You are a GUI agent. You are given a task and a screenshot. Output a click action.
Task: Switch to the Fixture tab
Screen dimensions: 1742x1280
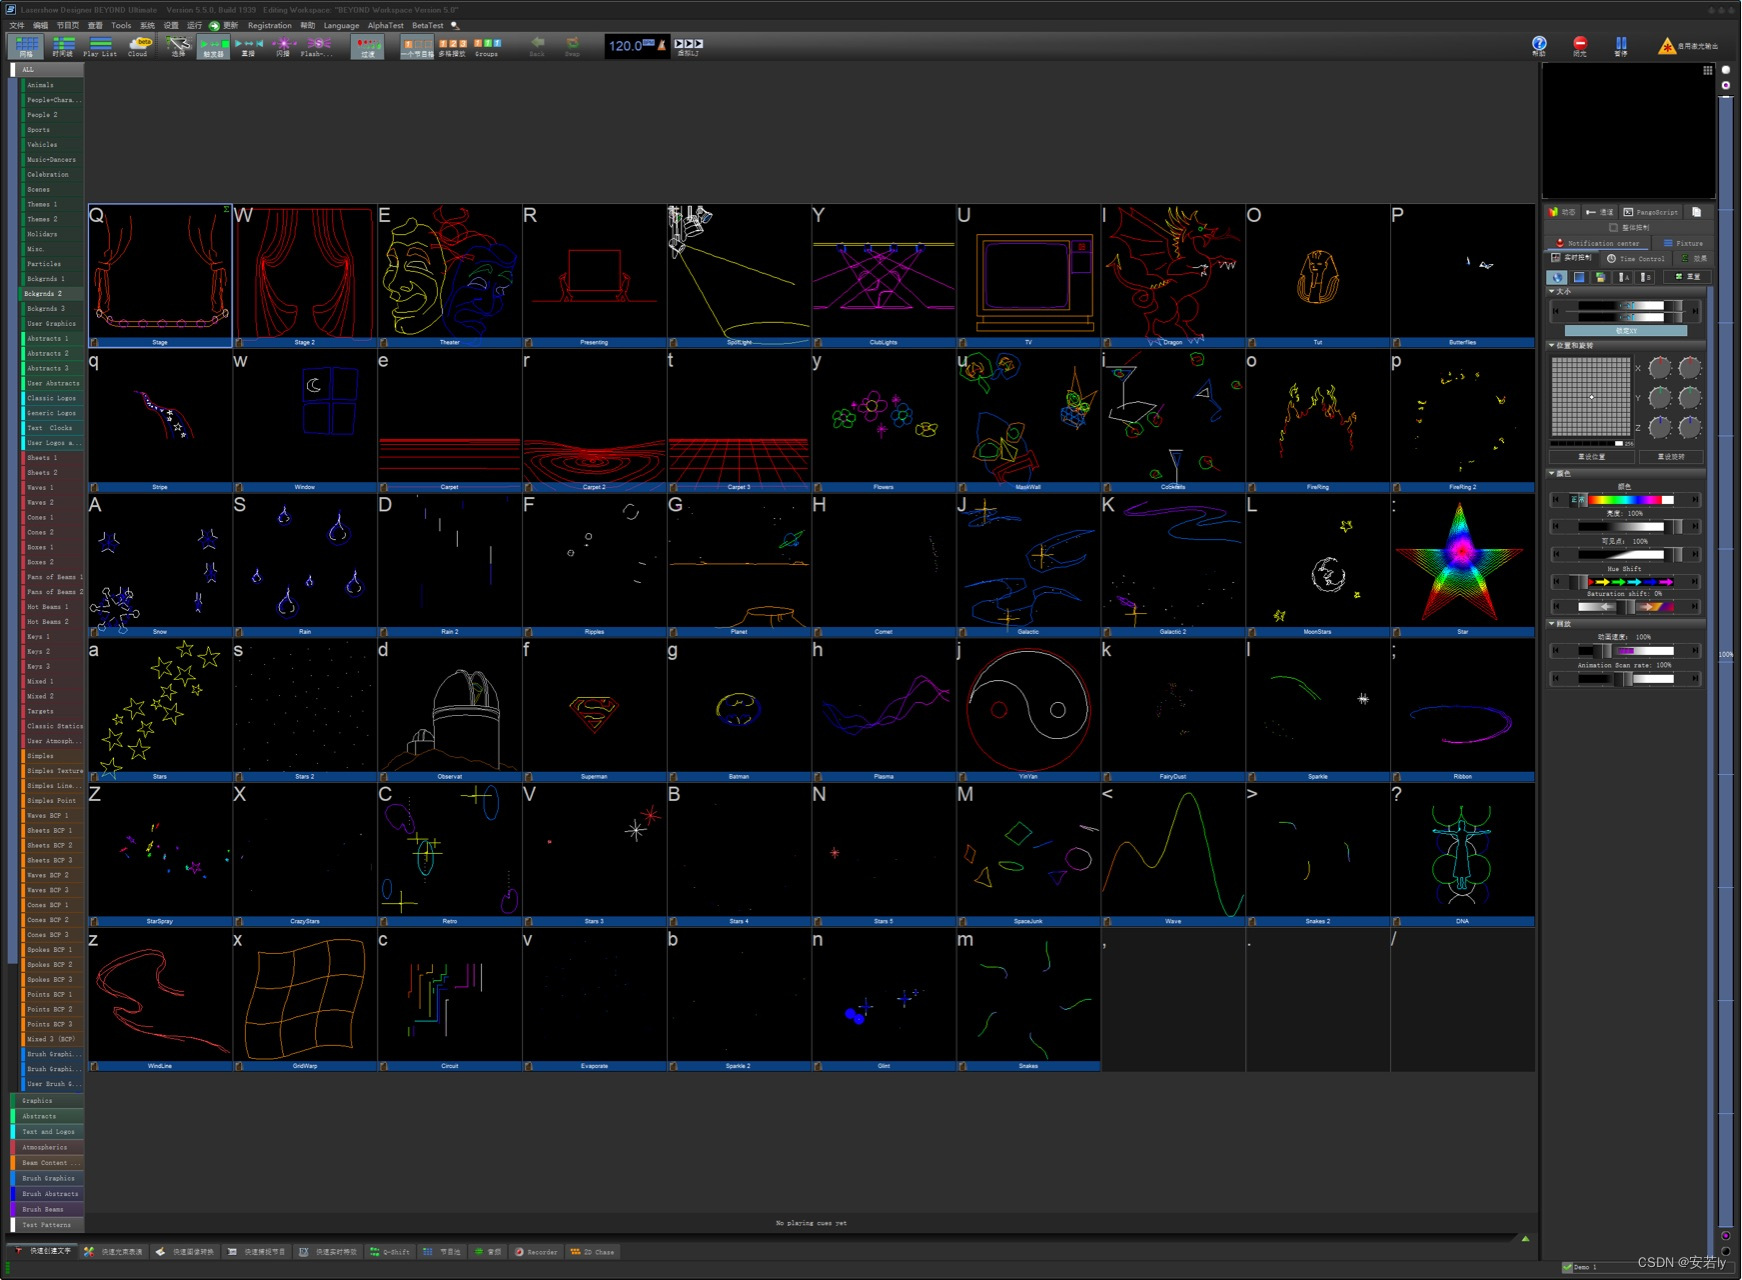coord(1683,243)
